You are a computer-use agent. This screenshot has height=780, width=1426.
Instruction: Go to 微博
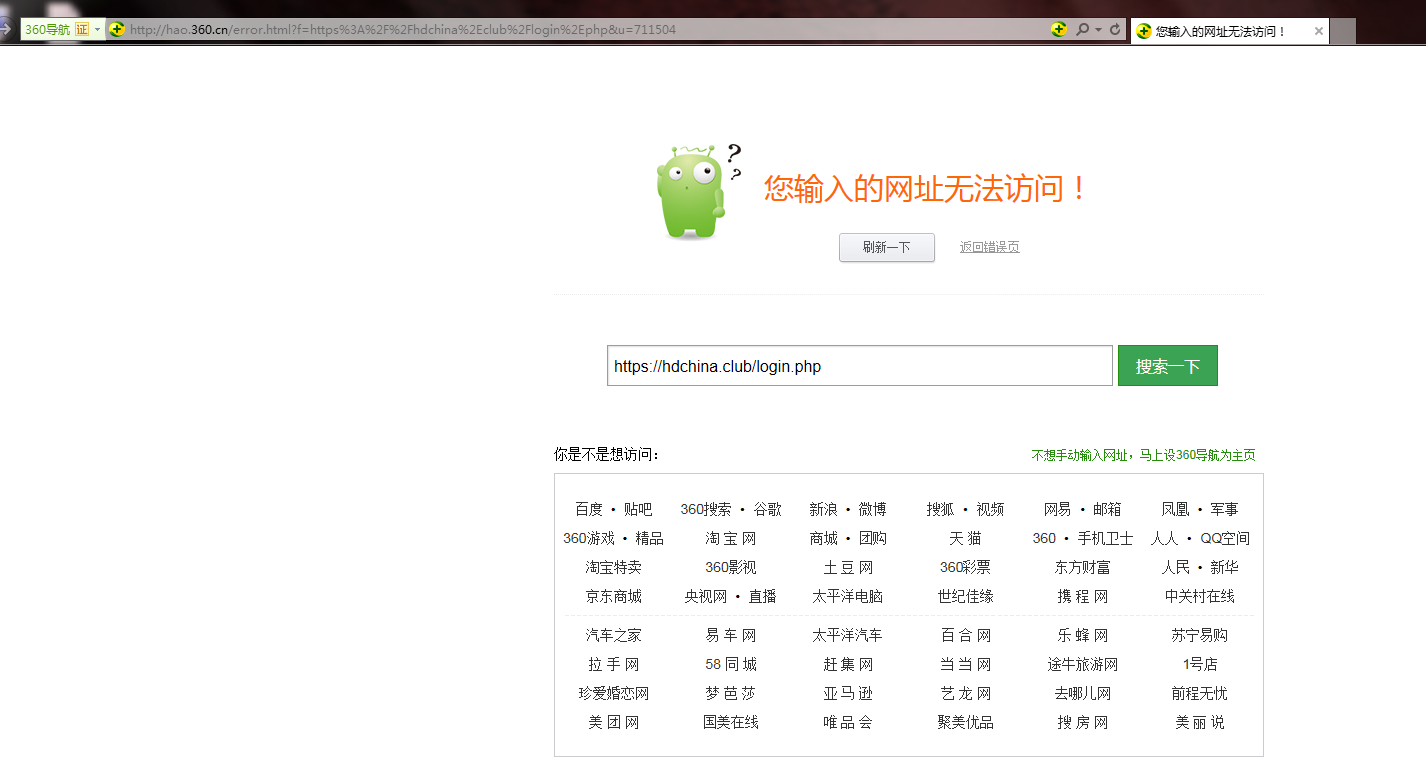click(x=873, y=509)
